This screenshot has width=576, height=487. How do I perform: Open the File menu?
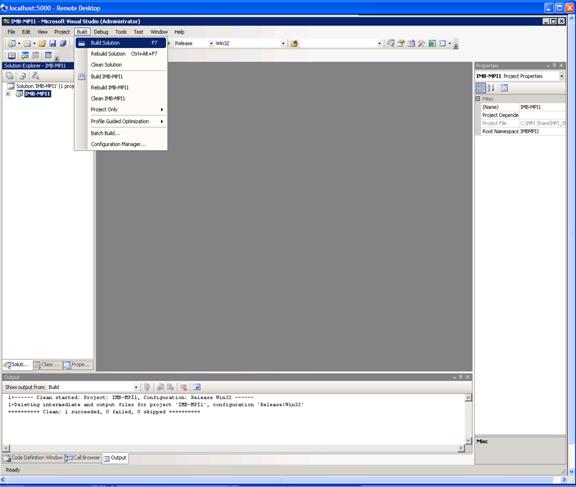[x=11, y=32]
